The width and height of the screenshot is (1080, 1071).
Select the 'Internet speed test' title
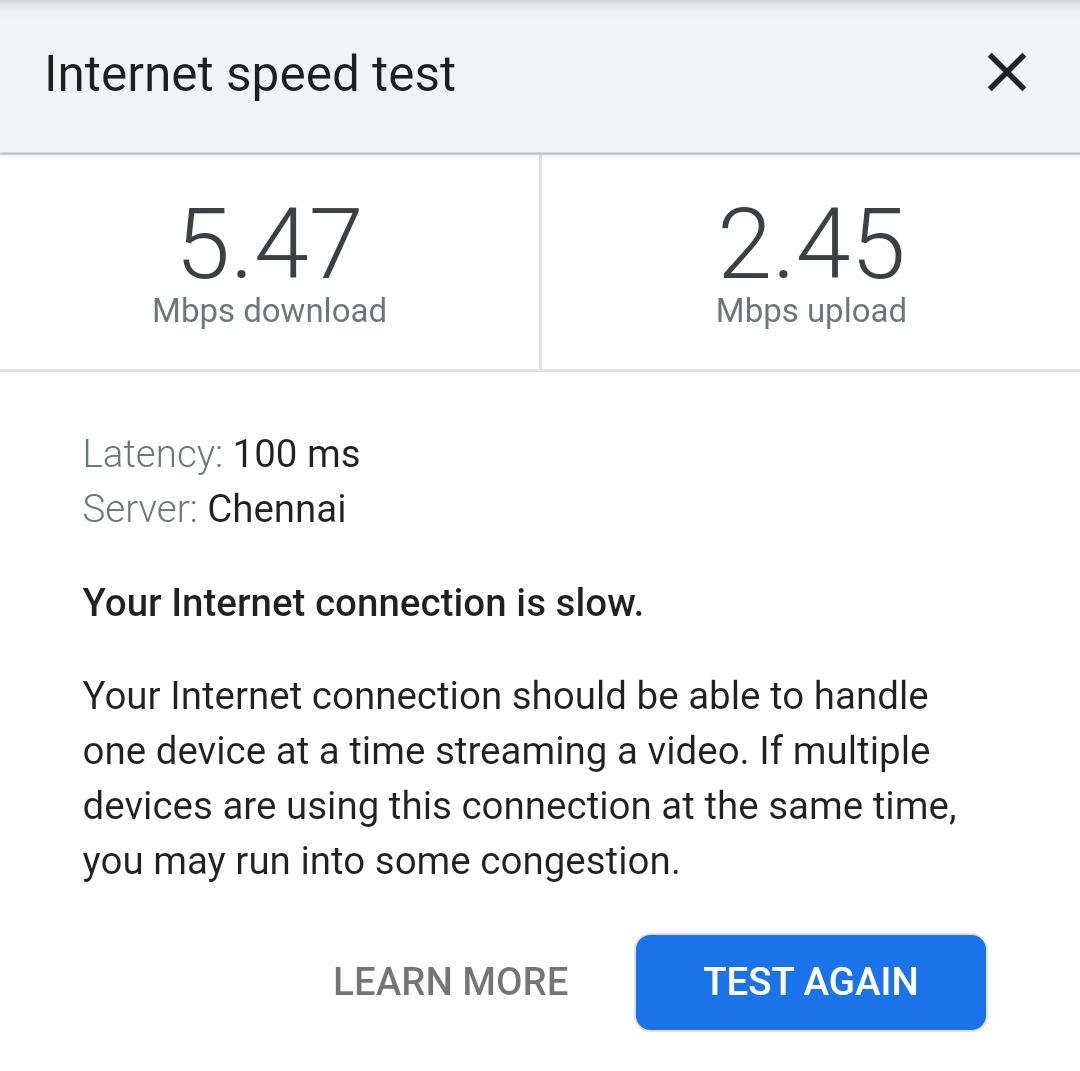(x=250, y=73)
